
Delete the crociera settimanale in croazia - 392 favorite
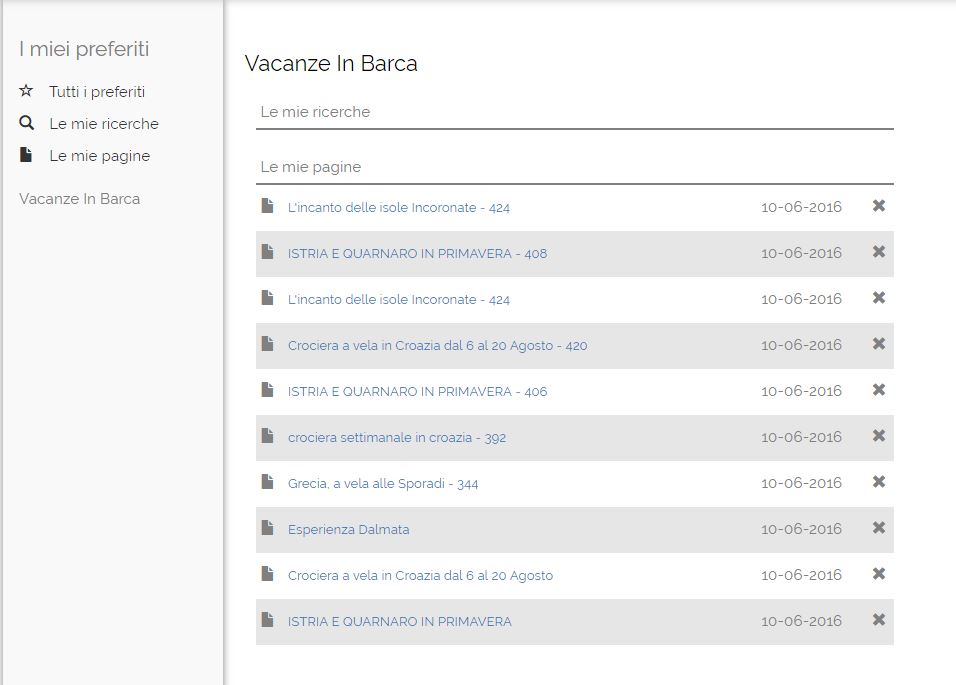tap(879, 436)
